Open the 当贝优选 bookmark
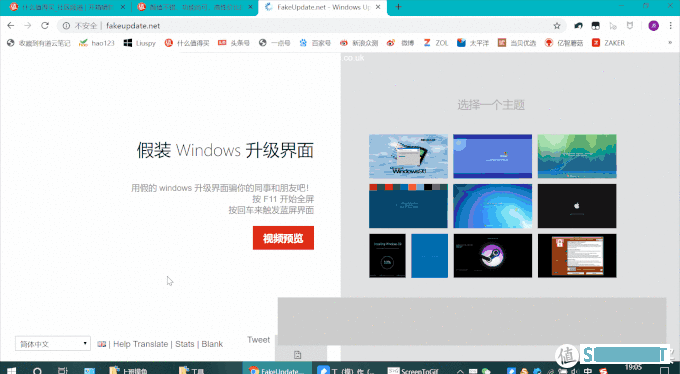 [x=517, y=43]
